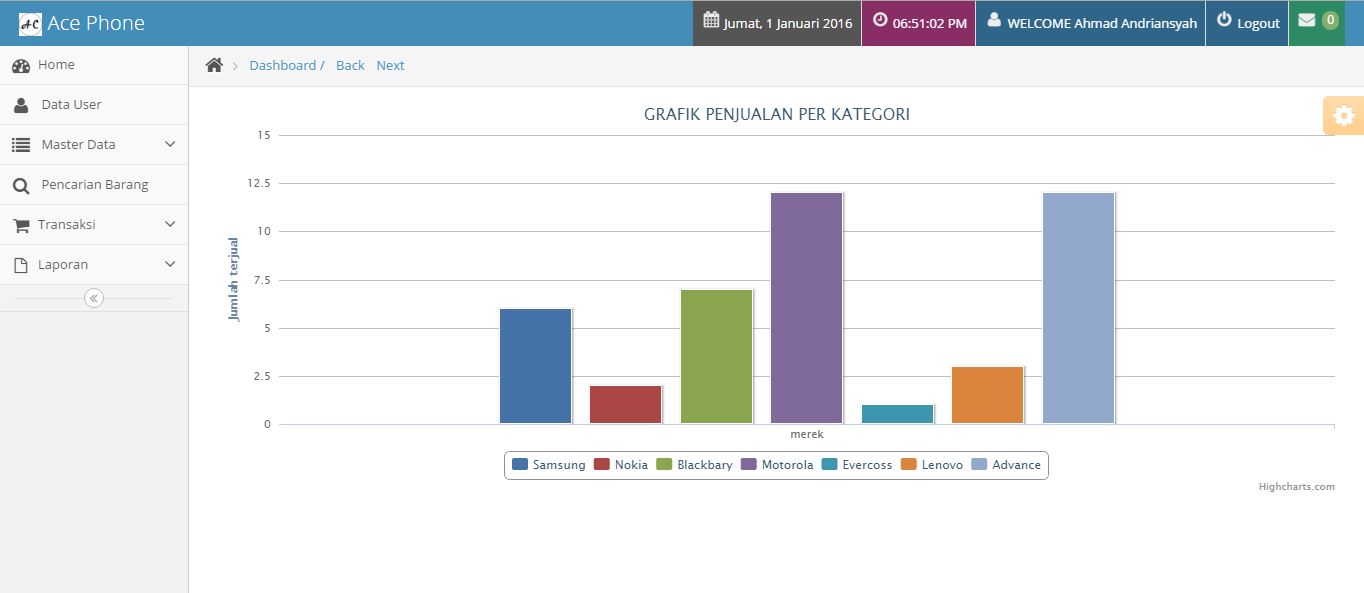The width and height of the screenshot is (1364, 593).
Task: Open the Master Data menu
Action: click(x=94, y=145)
